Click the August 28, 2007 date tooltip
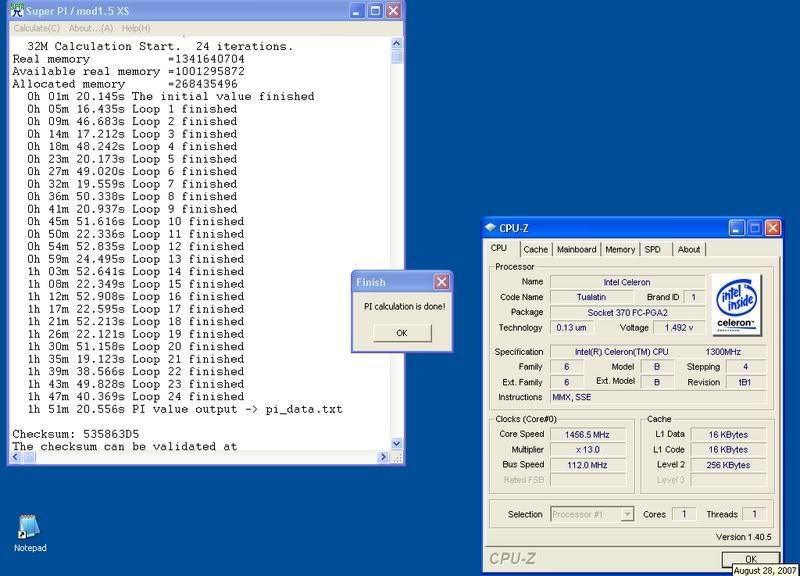 click(765, 570)
